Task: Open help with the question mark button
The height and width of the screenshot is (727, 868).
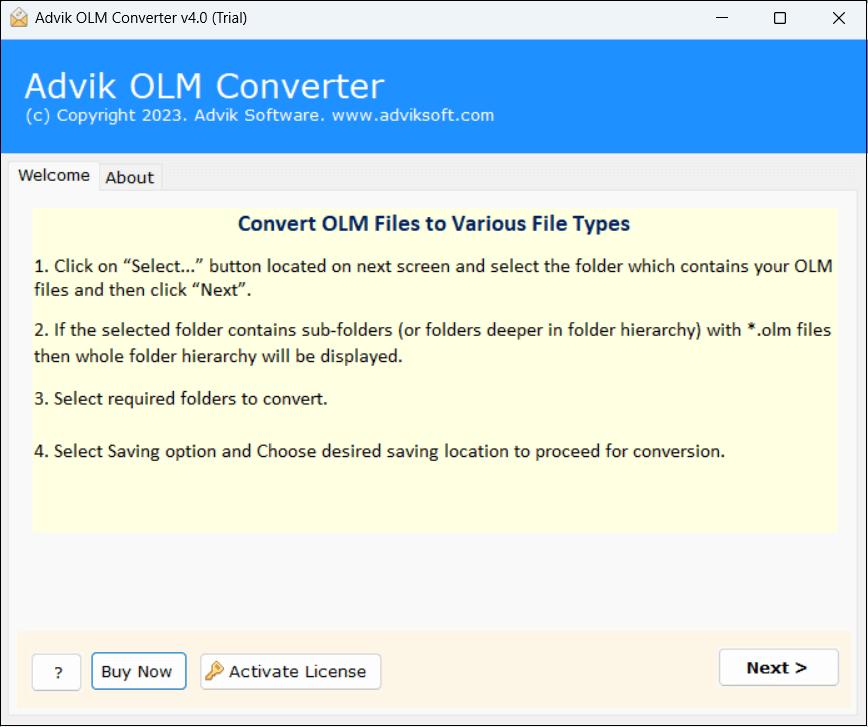Action: (56, 672)
